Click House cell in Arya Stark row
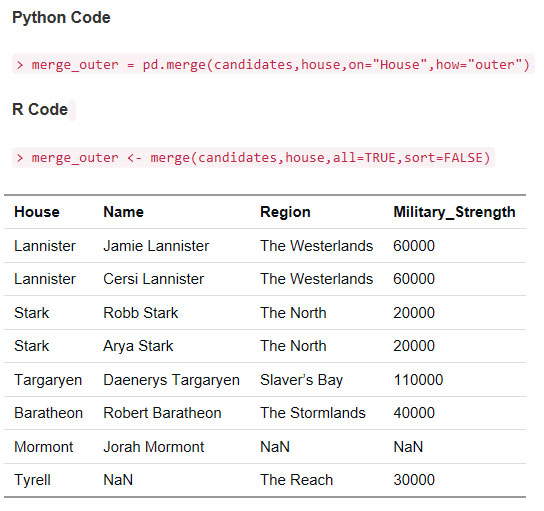The width and height of the screenshot is (544, 511). tap(32, 346)
